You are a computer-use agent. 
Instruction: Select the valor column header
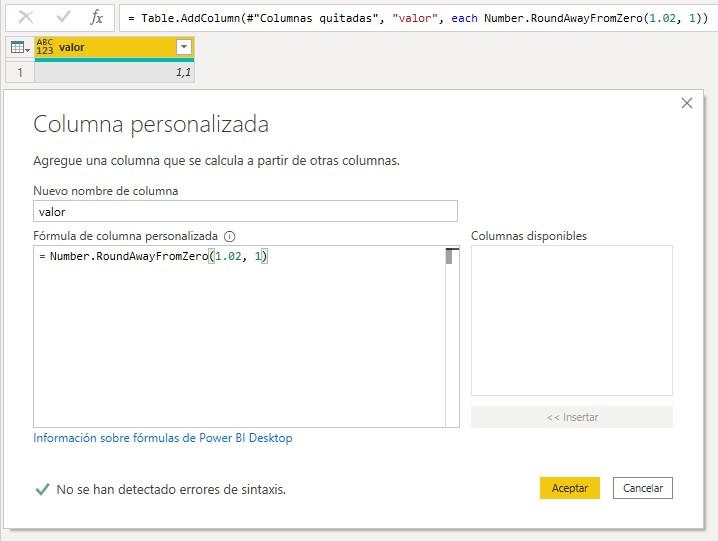click(110, 47)
